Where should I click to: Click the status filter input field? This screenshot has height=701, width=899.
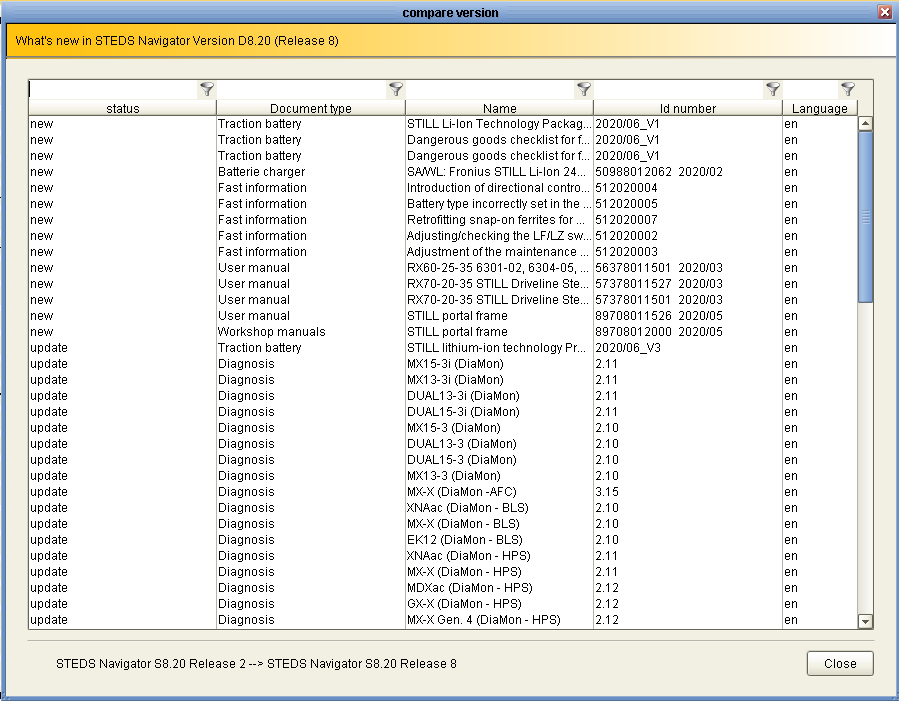[114, 89]
